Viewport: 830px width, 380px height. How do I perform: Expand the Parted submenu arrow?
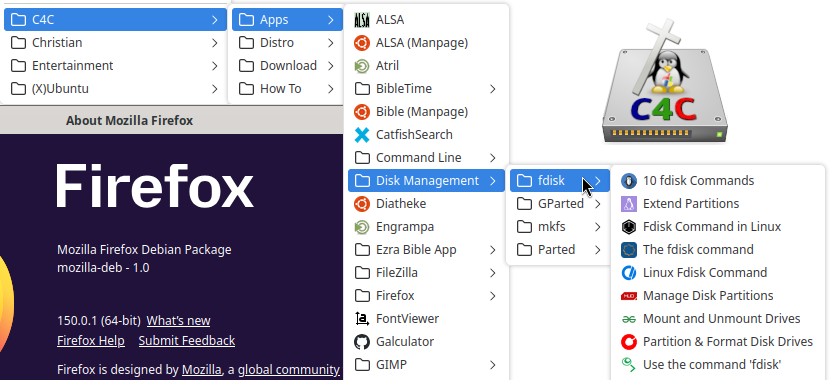click(x=598, y=250)
